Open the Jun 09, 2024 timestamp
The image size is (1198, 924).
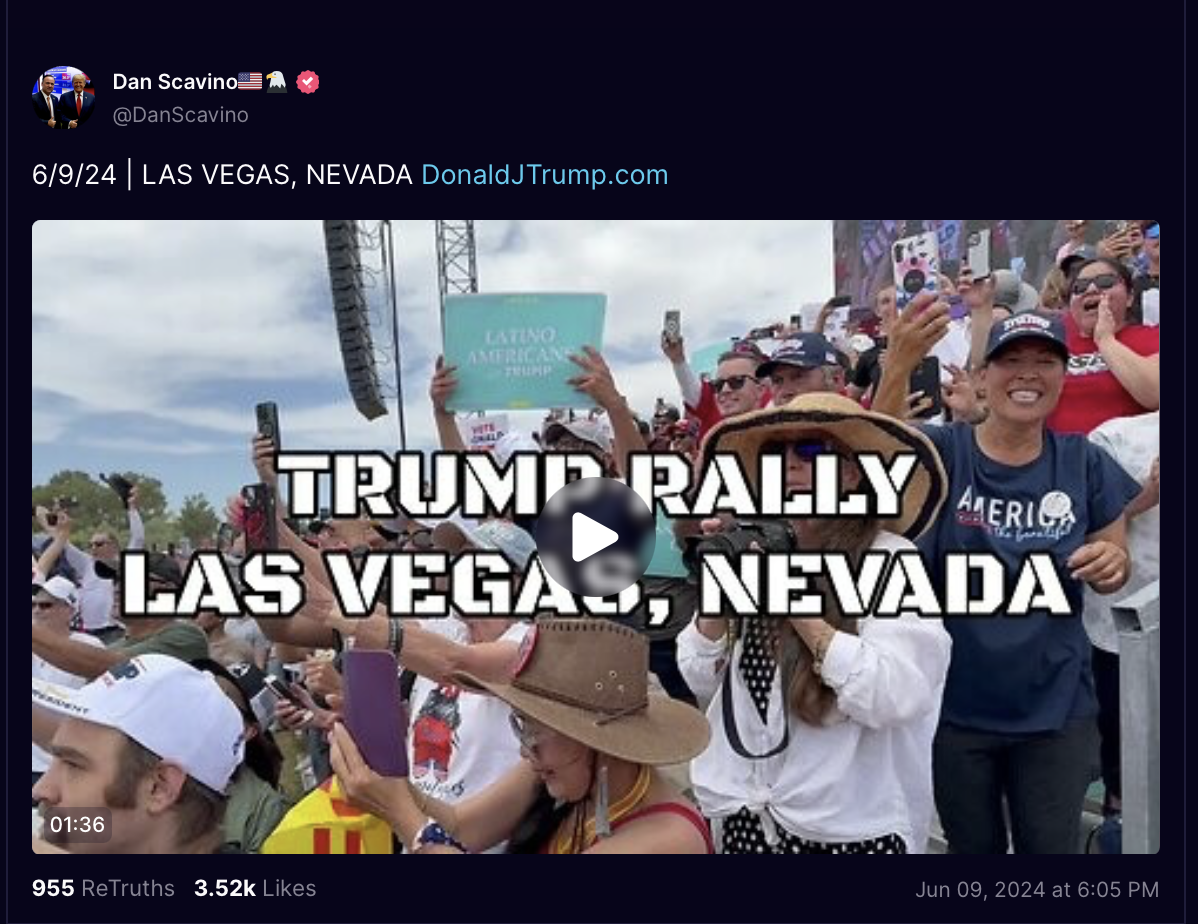tap(1037, 890)
